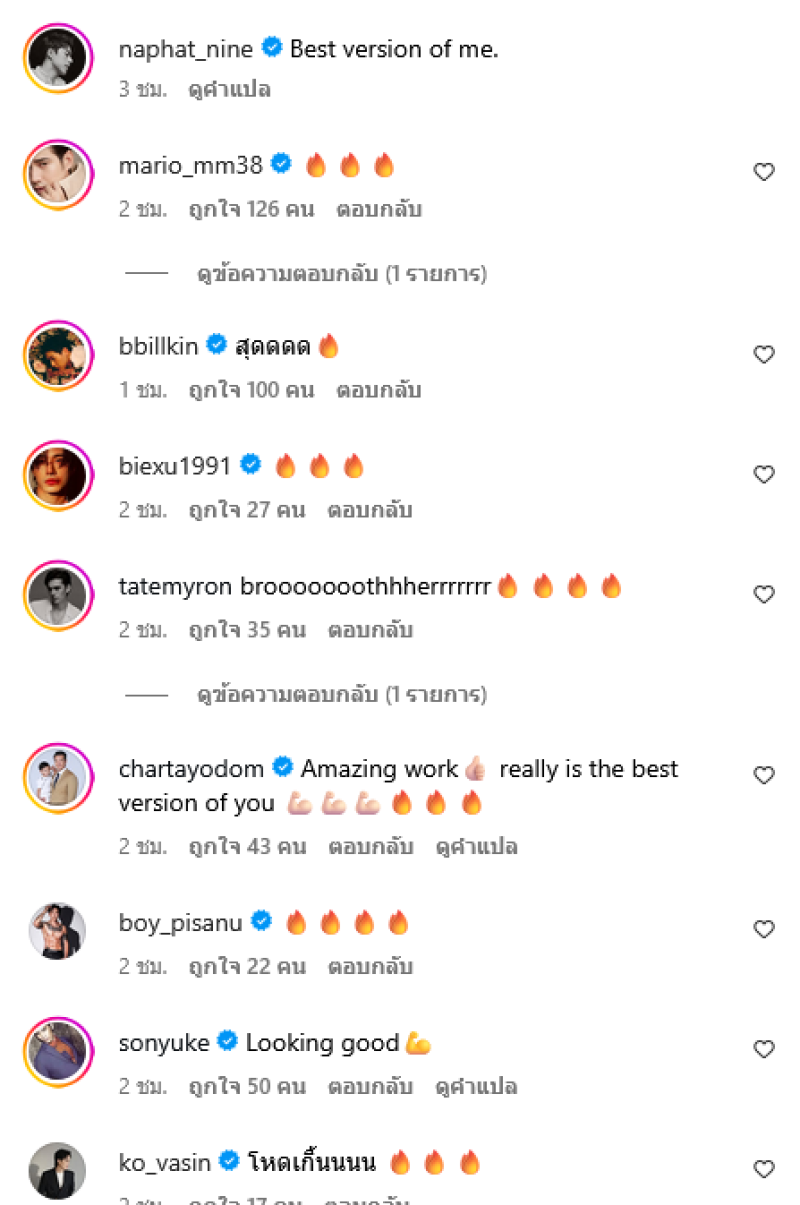
Task: Like the comment by mario_mm38
Action: tap(764, 172)
